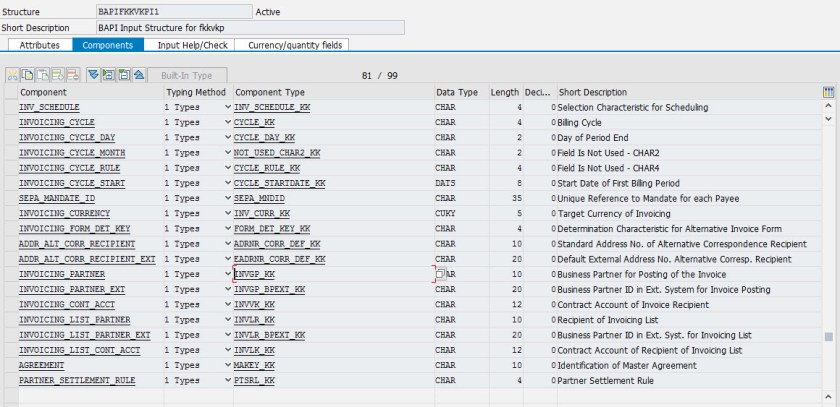Click the double up-arrow collapse all icon

pyautogui.click(x=139, y=75)
